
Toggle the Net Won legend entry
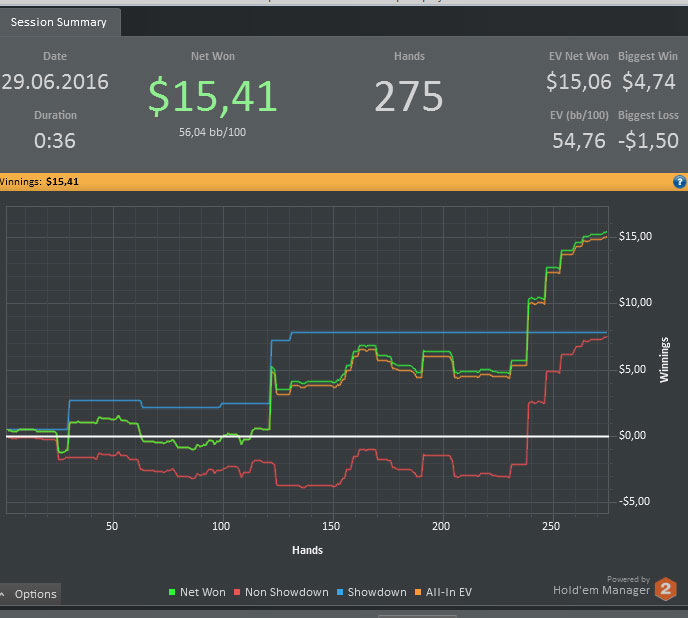(x=197, y=592)
